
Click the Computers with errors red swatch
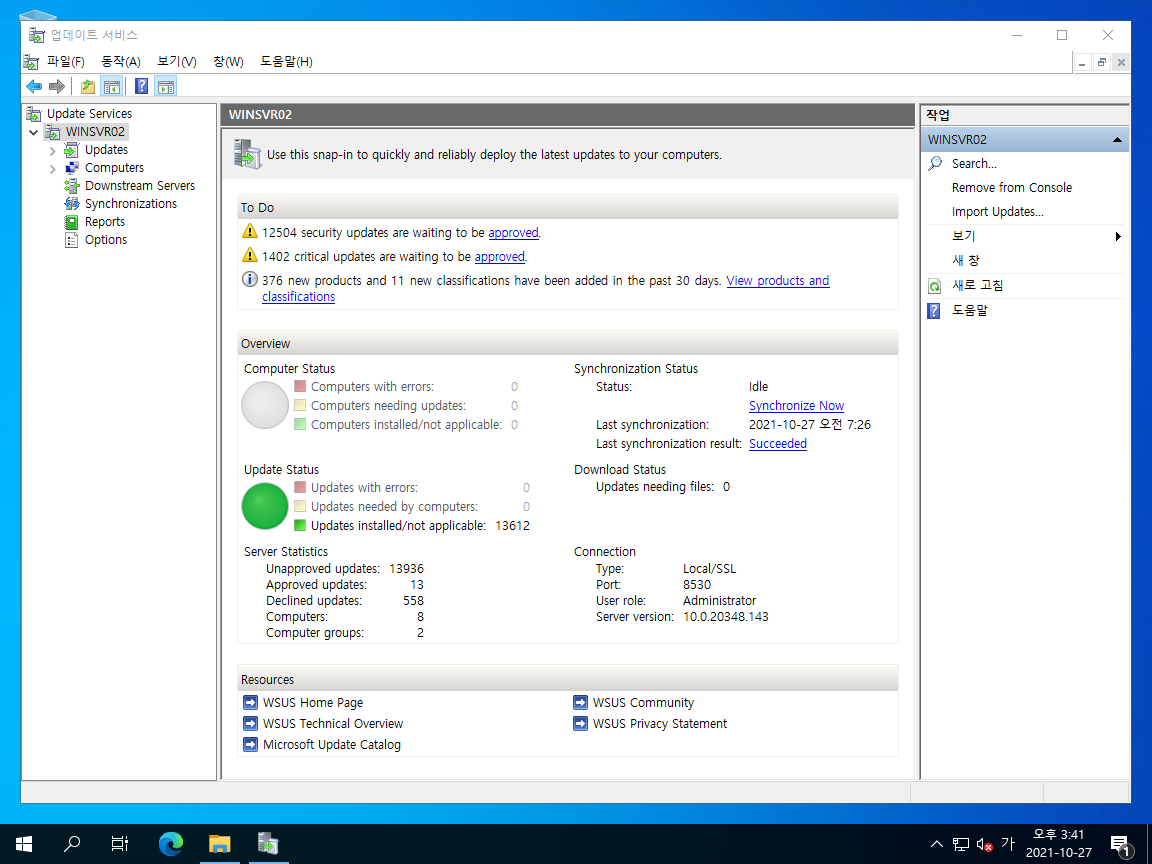click(x=300, y=386)
